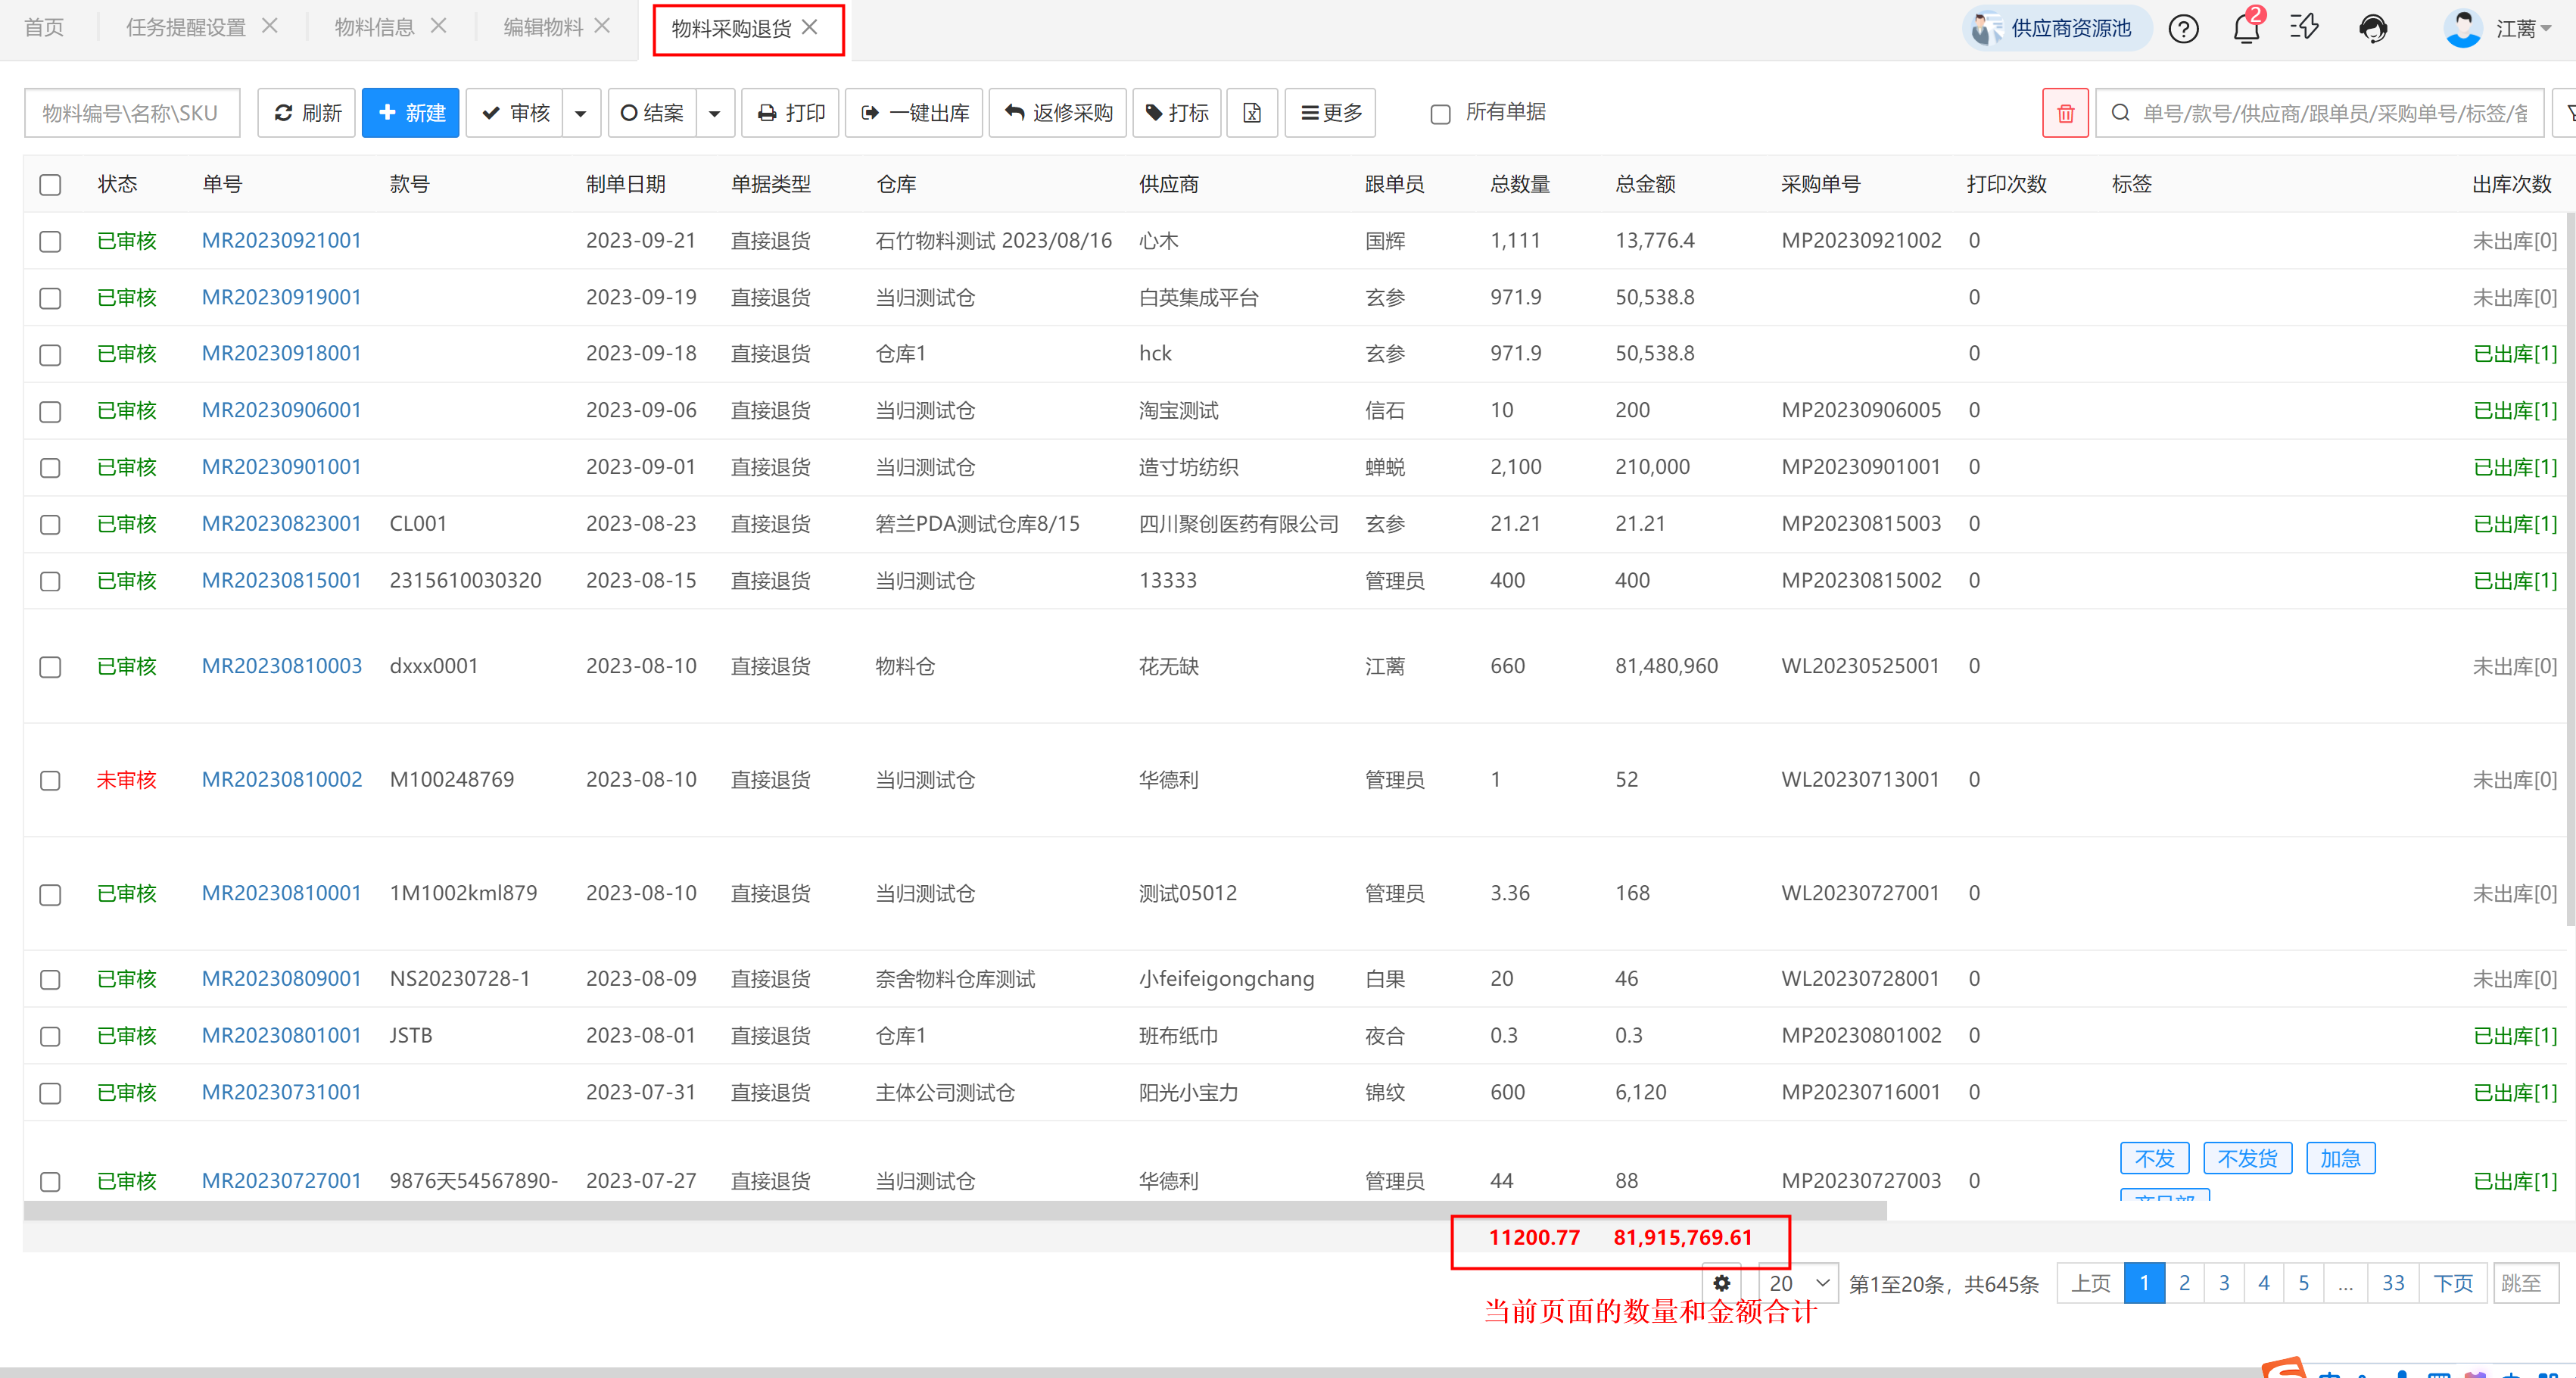Close the 编辑物料 tab
The width and height of the screenshot is (2576, 1378).
pyautogui.click(x=602, y=27)
